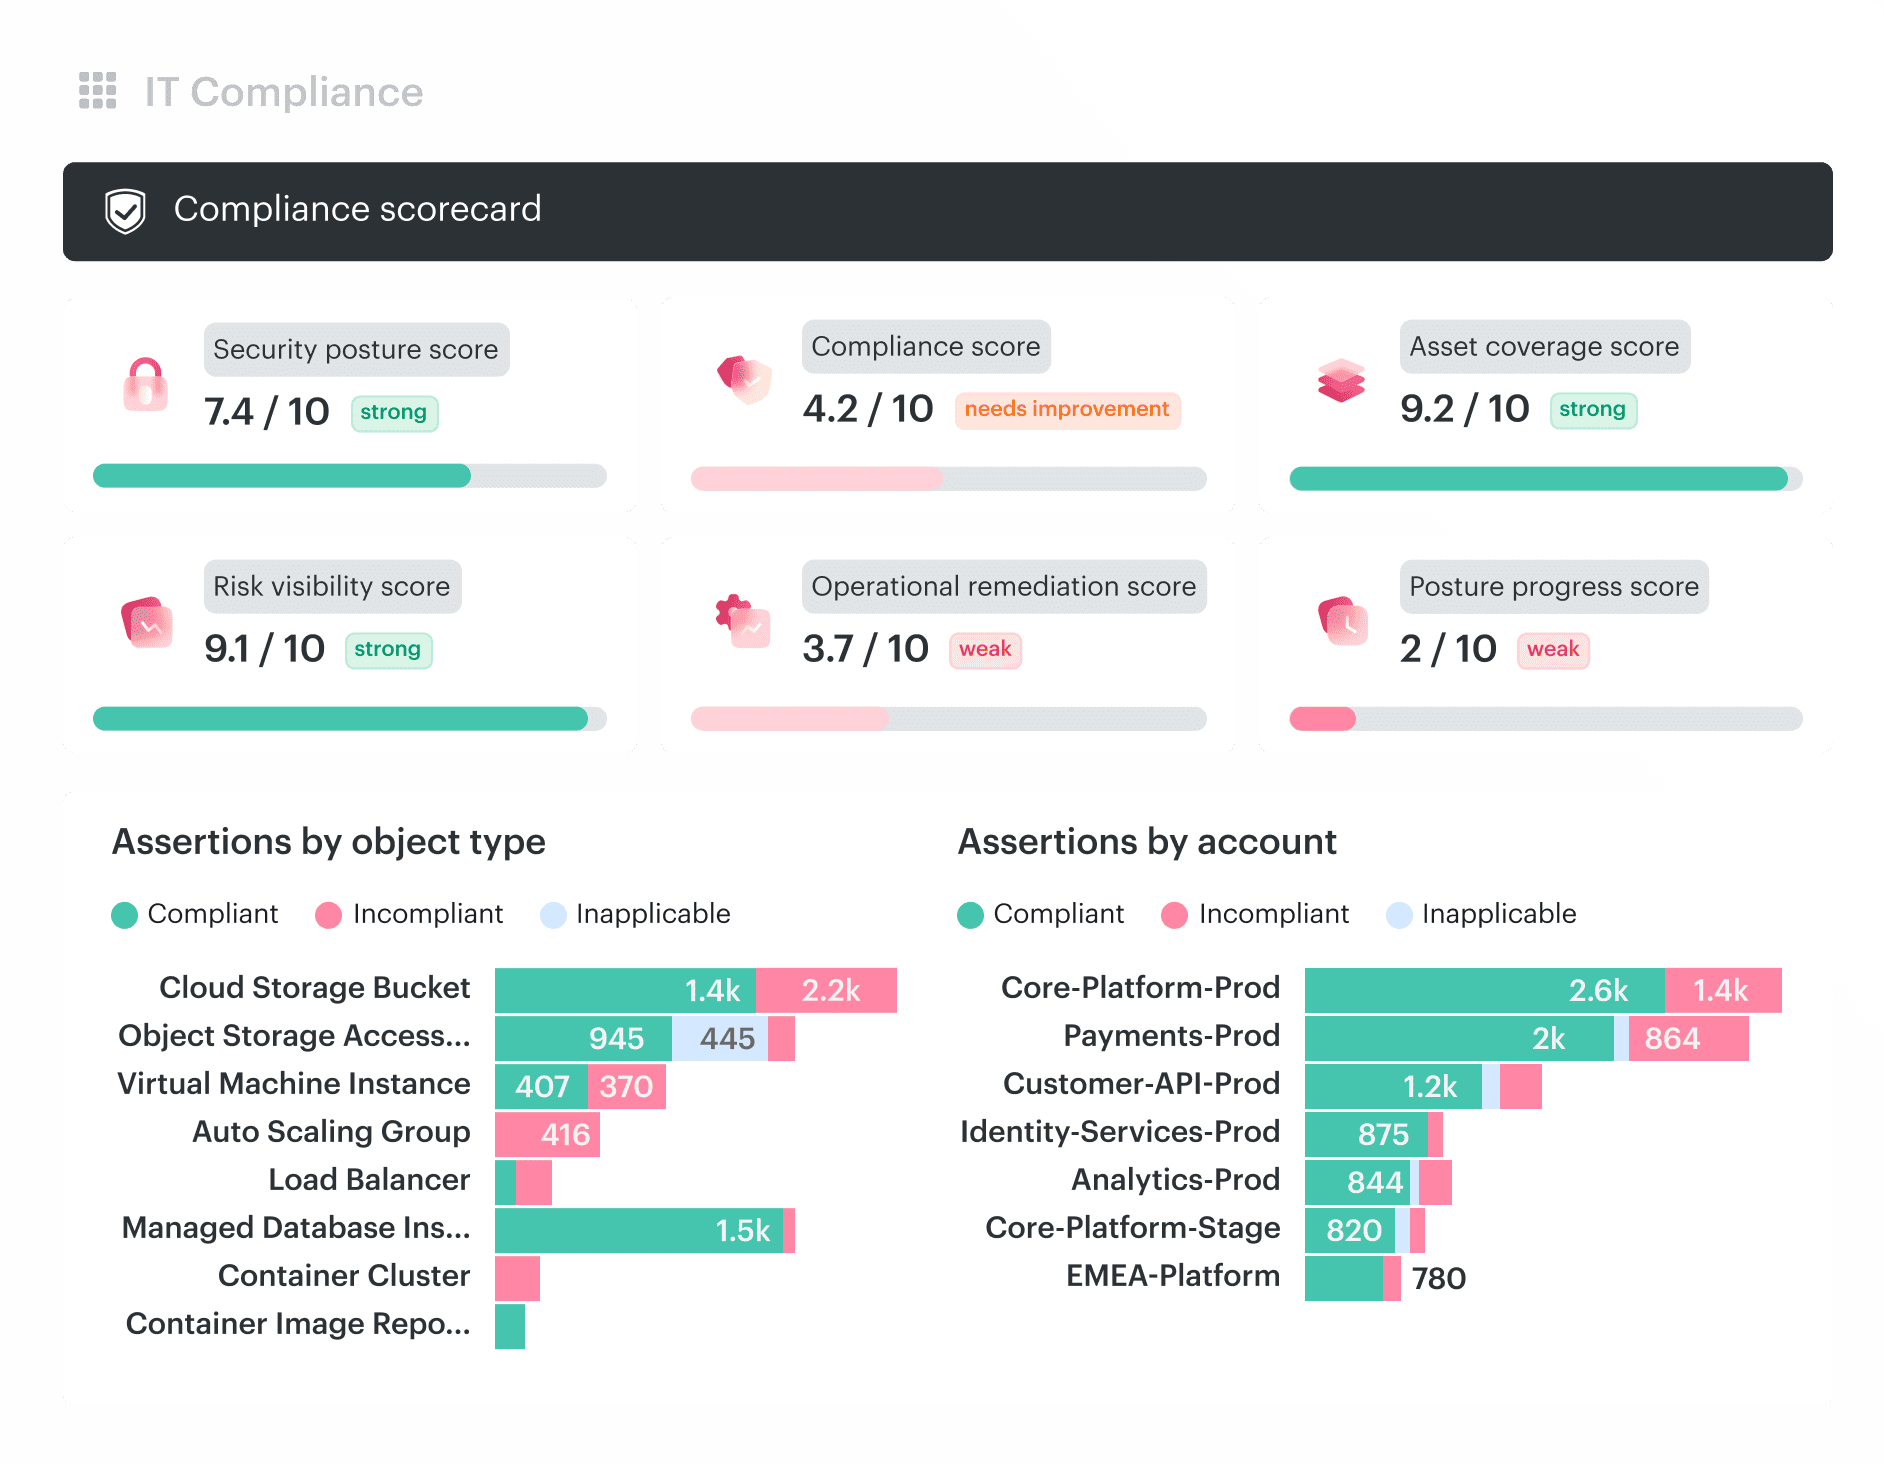Click the '780' value beside EMEA-Platform
Viewport: 1884px width, 1464px height.
[1439, 1278]
